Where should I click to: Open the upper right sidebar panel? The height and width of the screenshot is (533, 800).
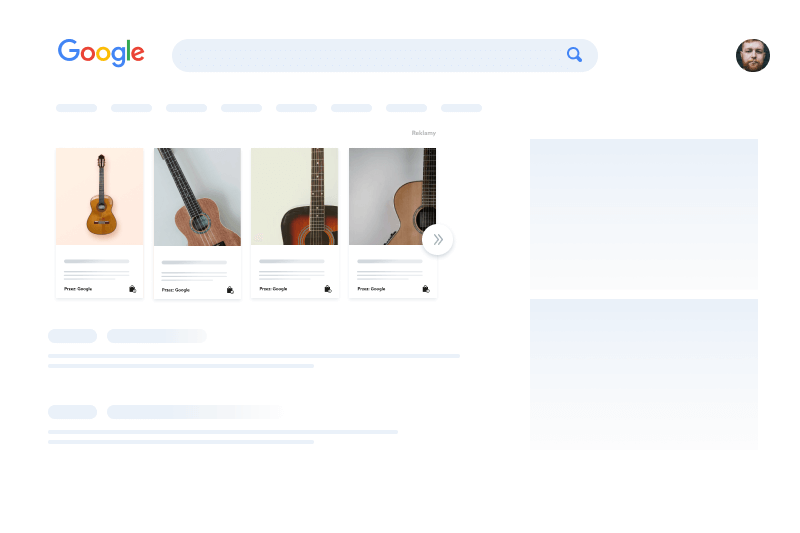[644, 214]
